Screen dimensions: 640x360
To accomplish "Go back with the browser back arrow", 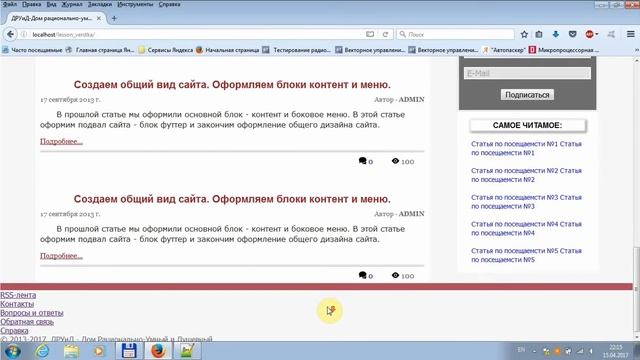I will point(11,34).
